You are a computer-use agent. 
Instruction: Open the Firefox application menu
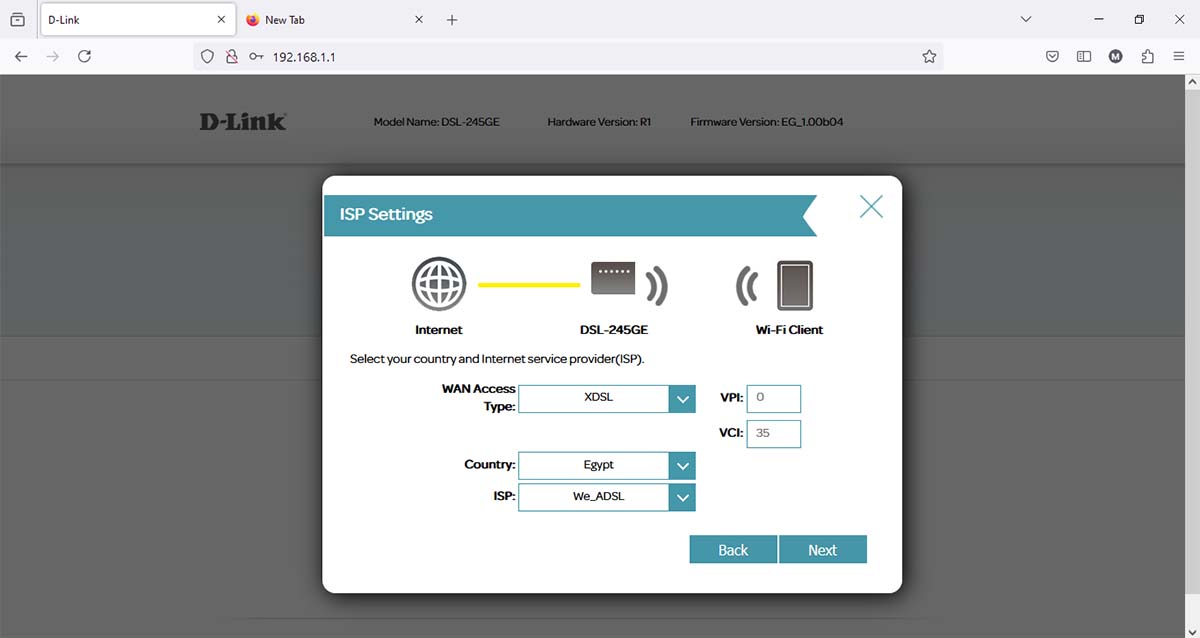tap(1179, 57)
